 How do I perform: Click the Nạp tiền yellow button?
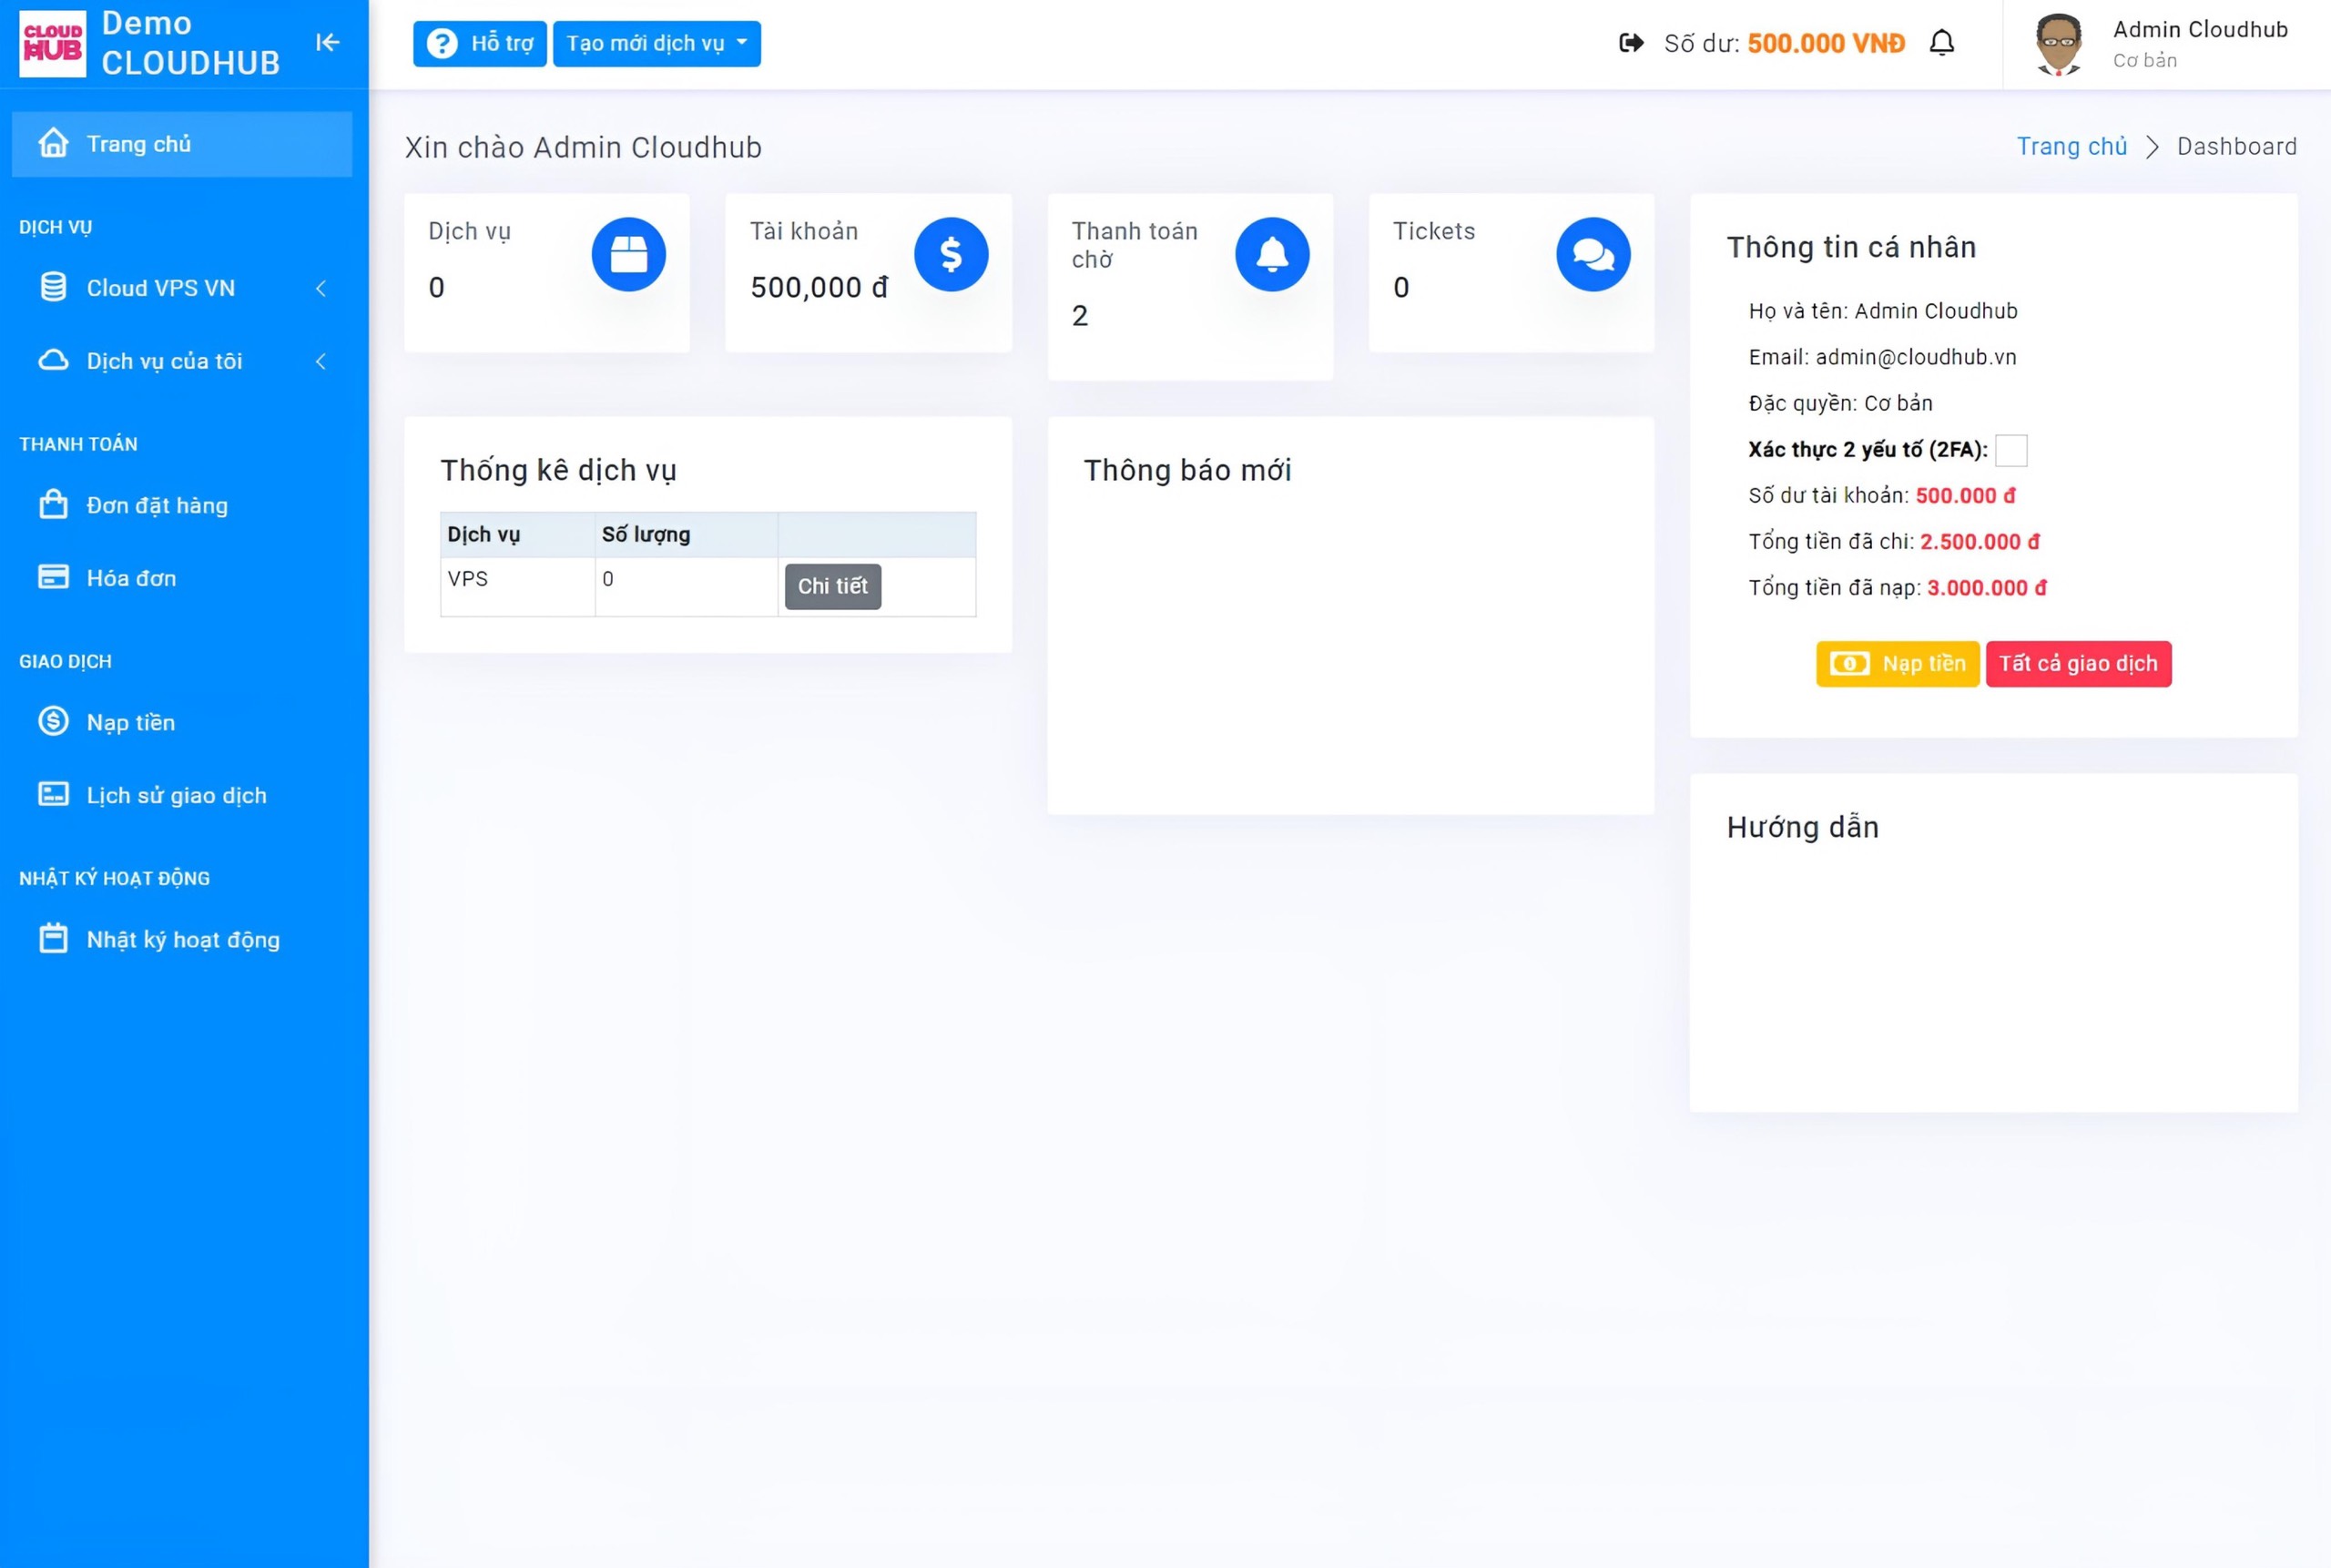[x=1896, y=663]
